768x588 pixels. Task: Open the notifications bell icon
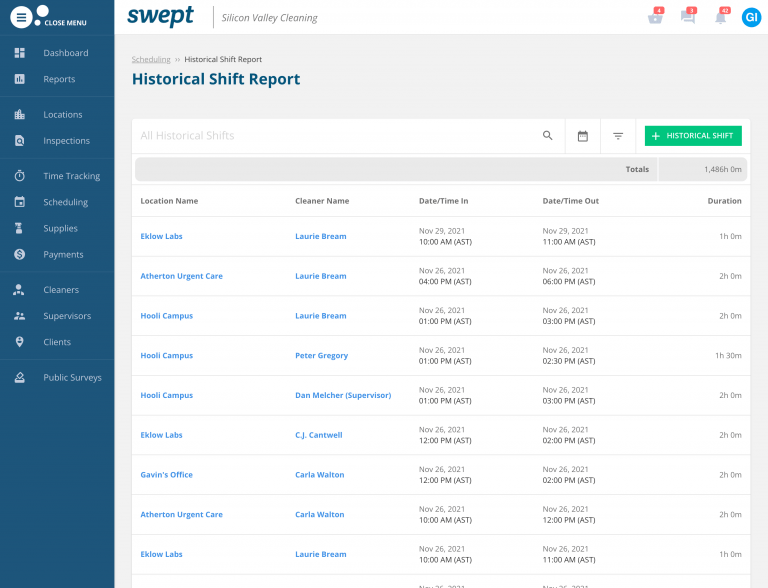[721, 17]
